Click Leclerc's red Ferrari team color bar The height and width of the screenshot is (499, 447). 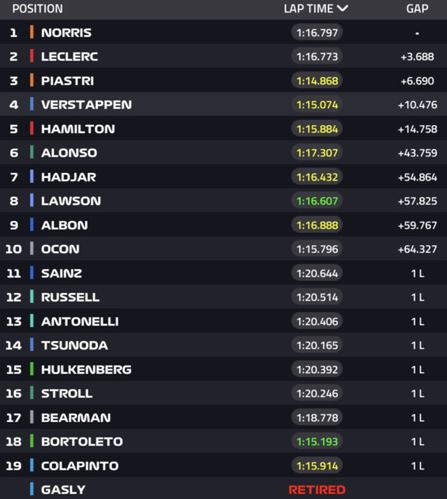point(32,56)
